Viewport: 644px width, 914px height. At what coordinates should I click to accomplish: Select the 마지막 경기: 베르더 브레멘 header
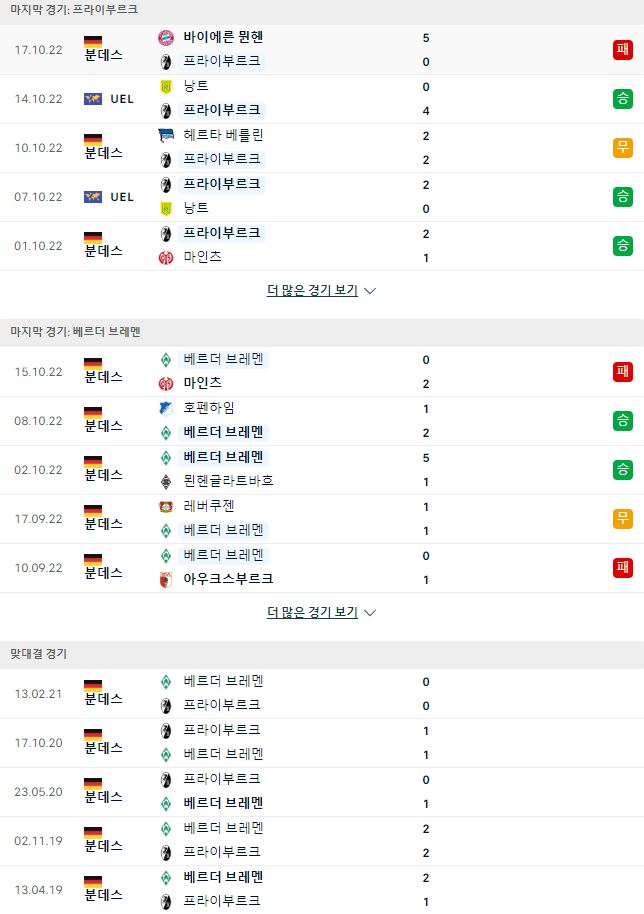[x=75, y=332]
